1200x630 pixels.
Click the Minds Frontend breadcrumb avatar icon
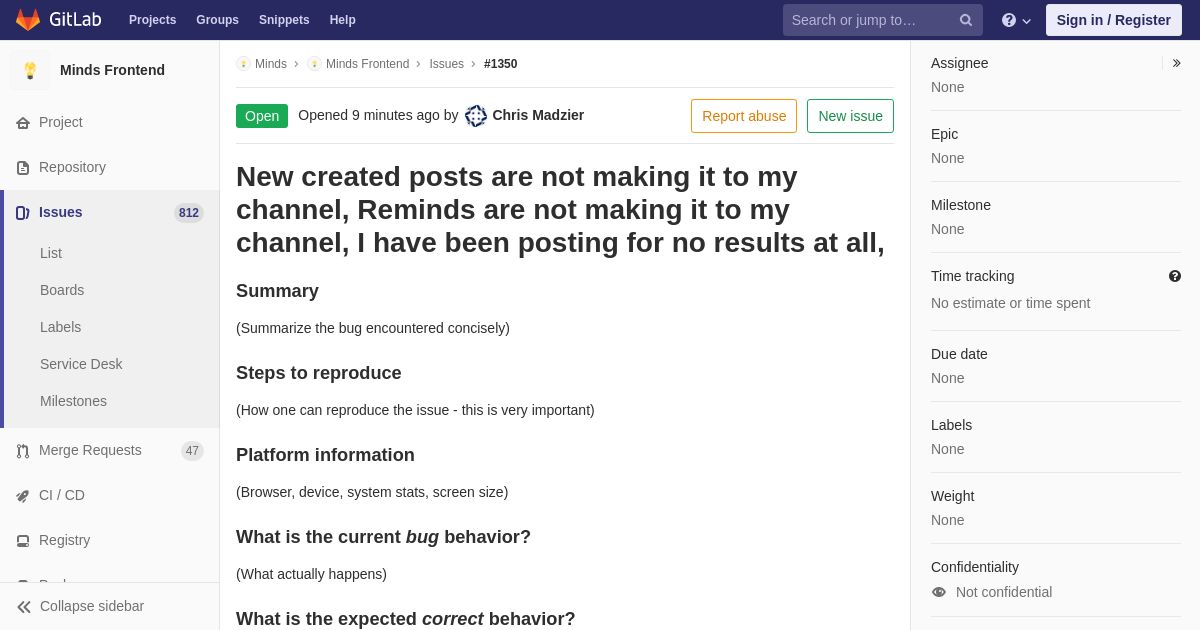point(314,64)
